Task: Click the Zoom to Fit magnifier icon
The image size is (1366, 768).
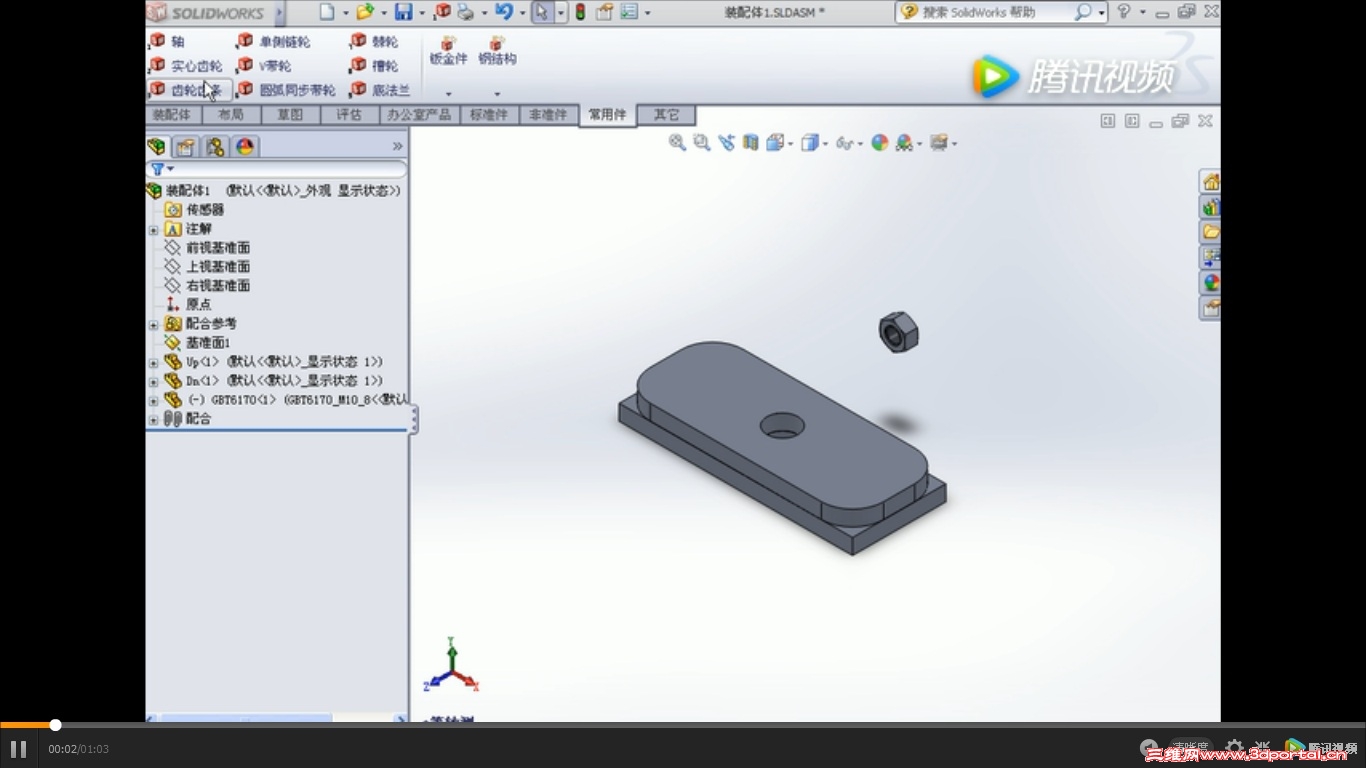Action: pos(677,143)
